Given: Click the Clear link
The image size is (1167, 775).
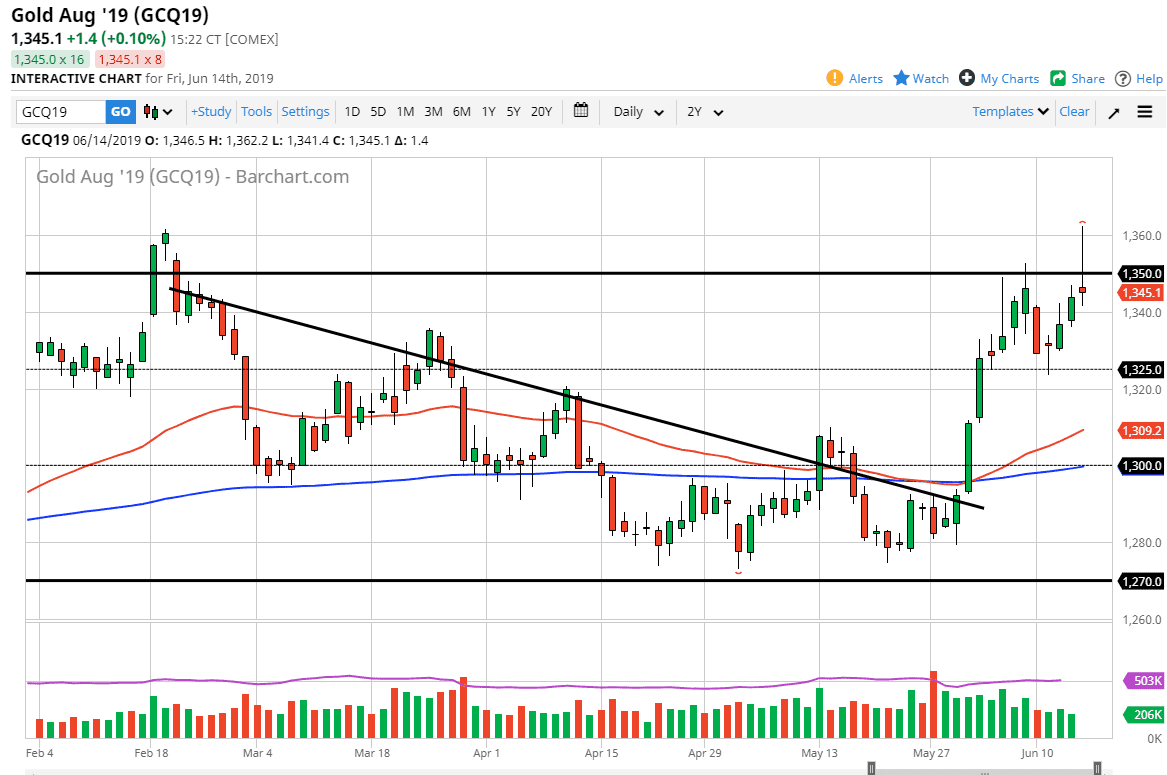Looking at the screenshot, I should [x=1074, y=112].
